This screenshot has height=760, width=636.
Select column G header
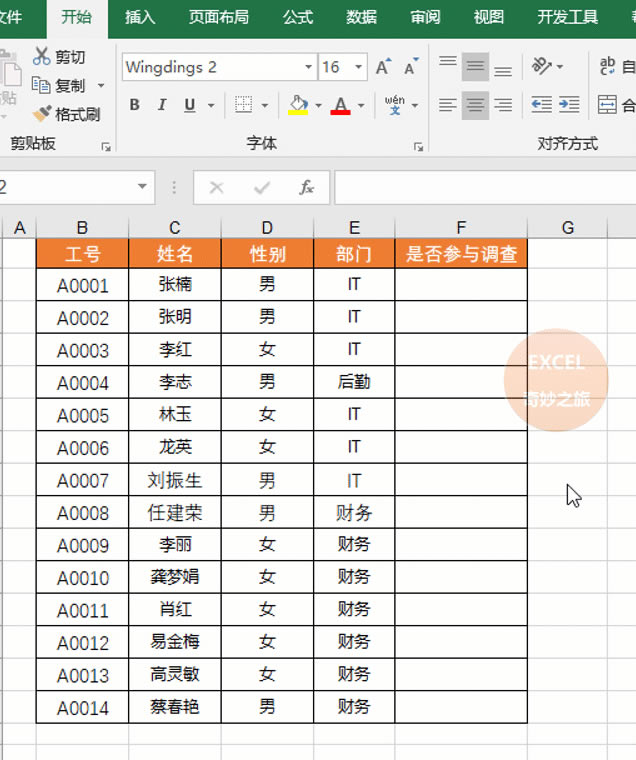point(568,227)
